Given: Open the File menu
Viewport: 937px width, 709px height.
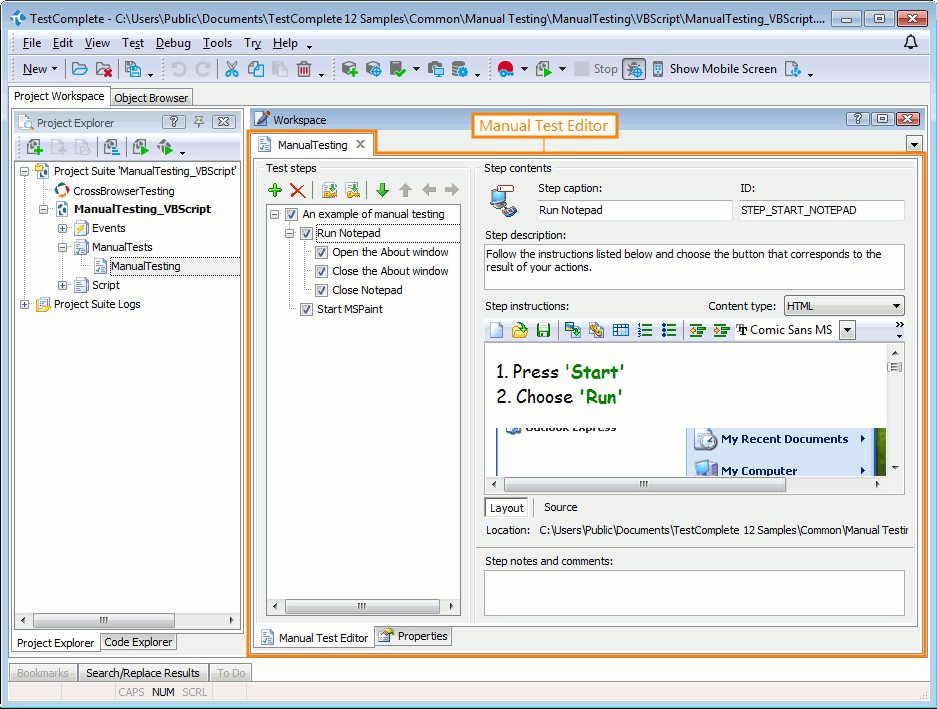Looking at the screenshot, I should click(x=32, y=43).
